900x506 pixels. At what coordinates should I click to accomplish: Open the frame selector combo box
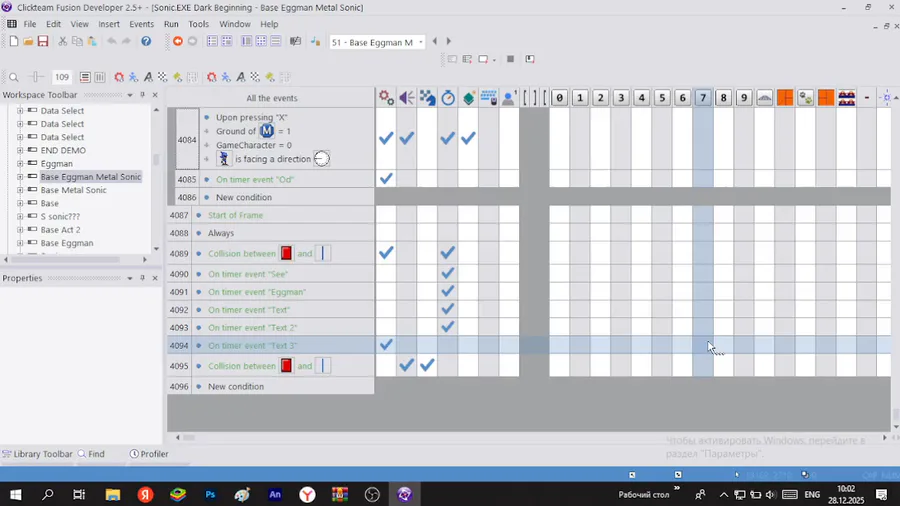[377, 42]
